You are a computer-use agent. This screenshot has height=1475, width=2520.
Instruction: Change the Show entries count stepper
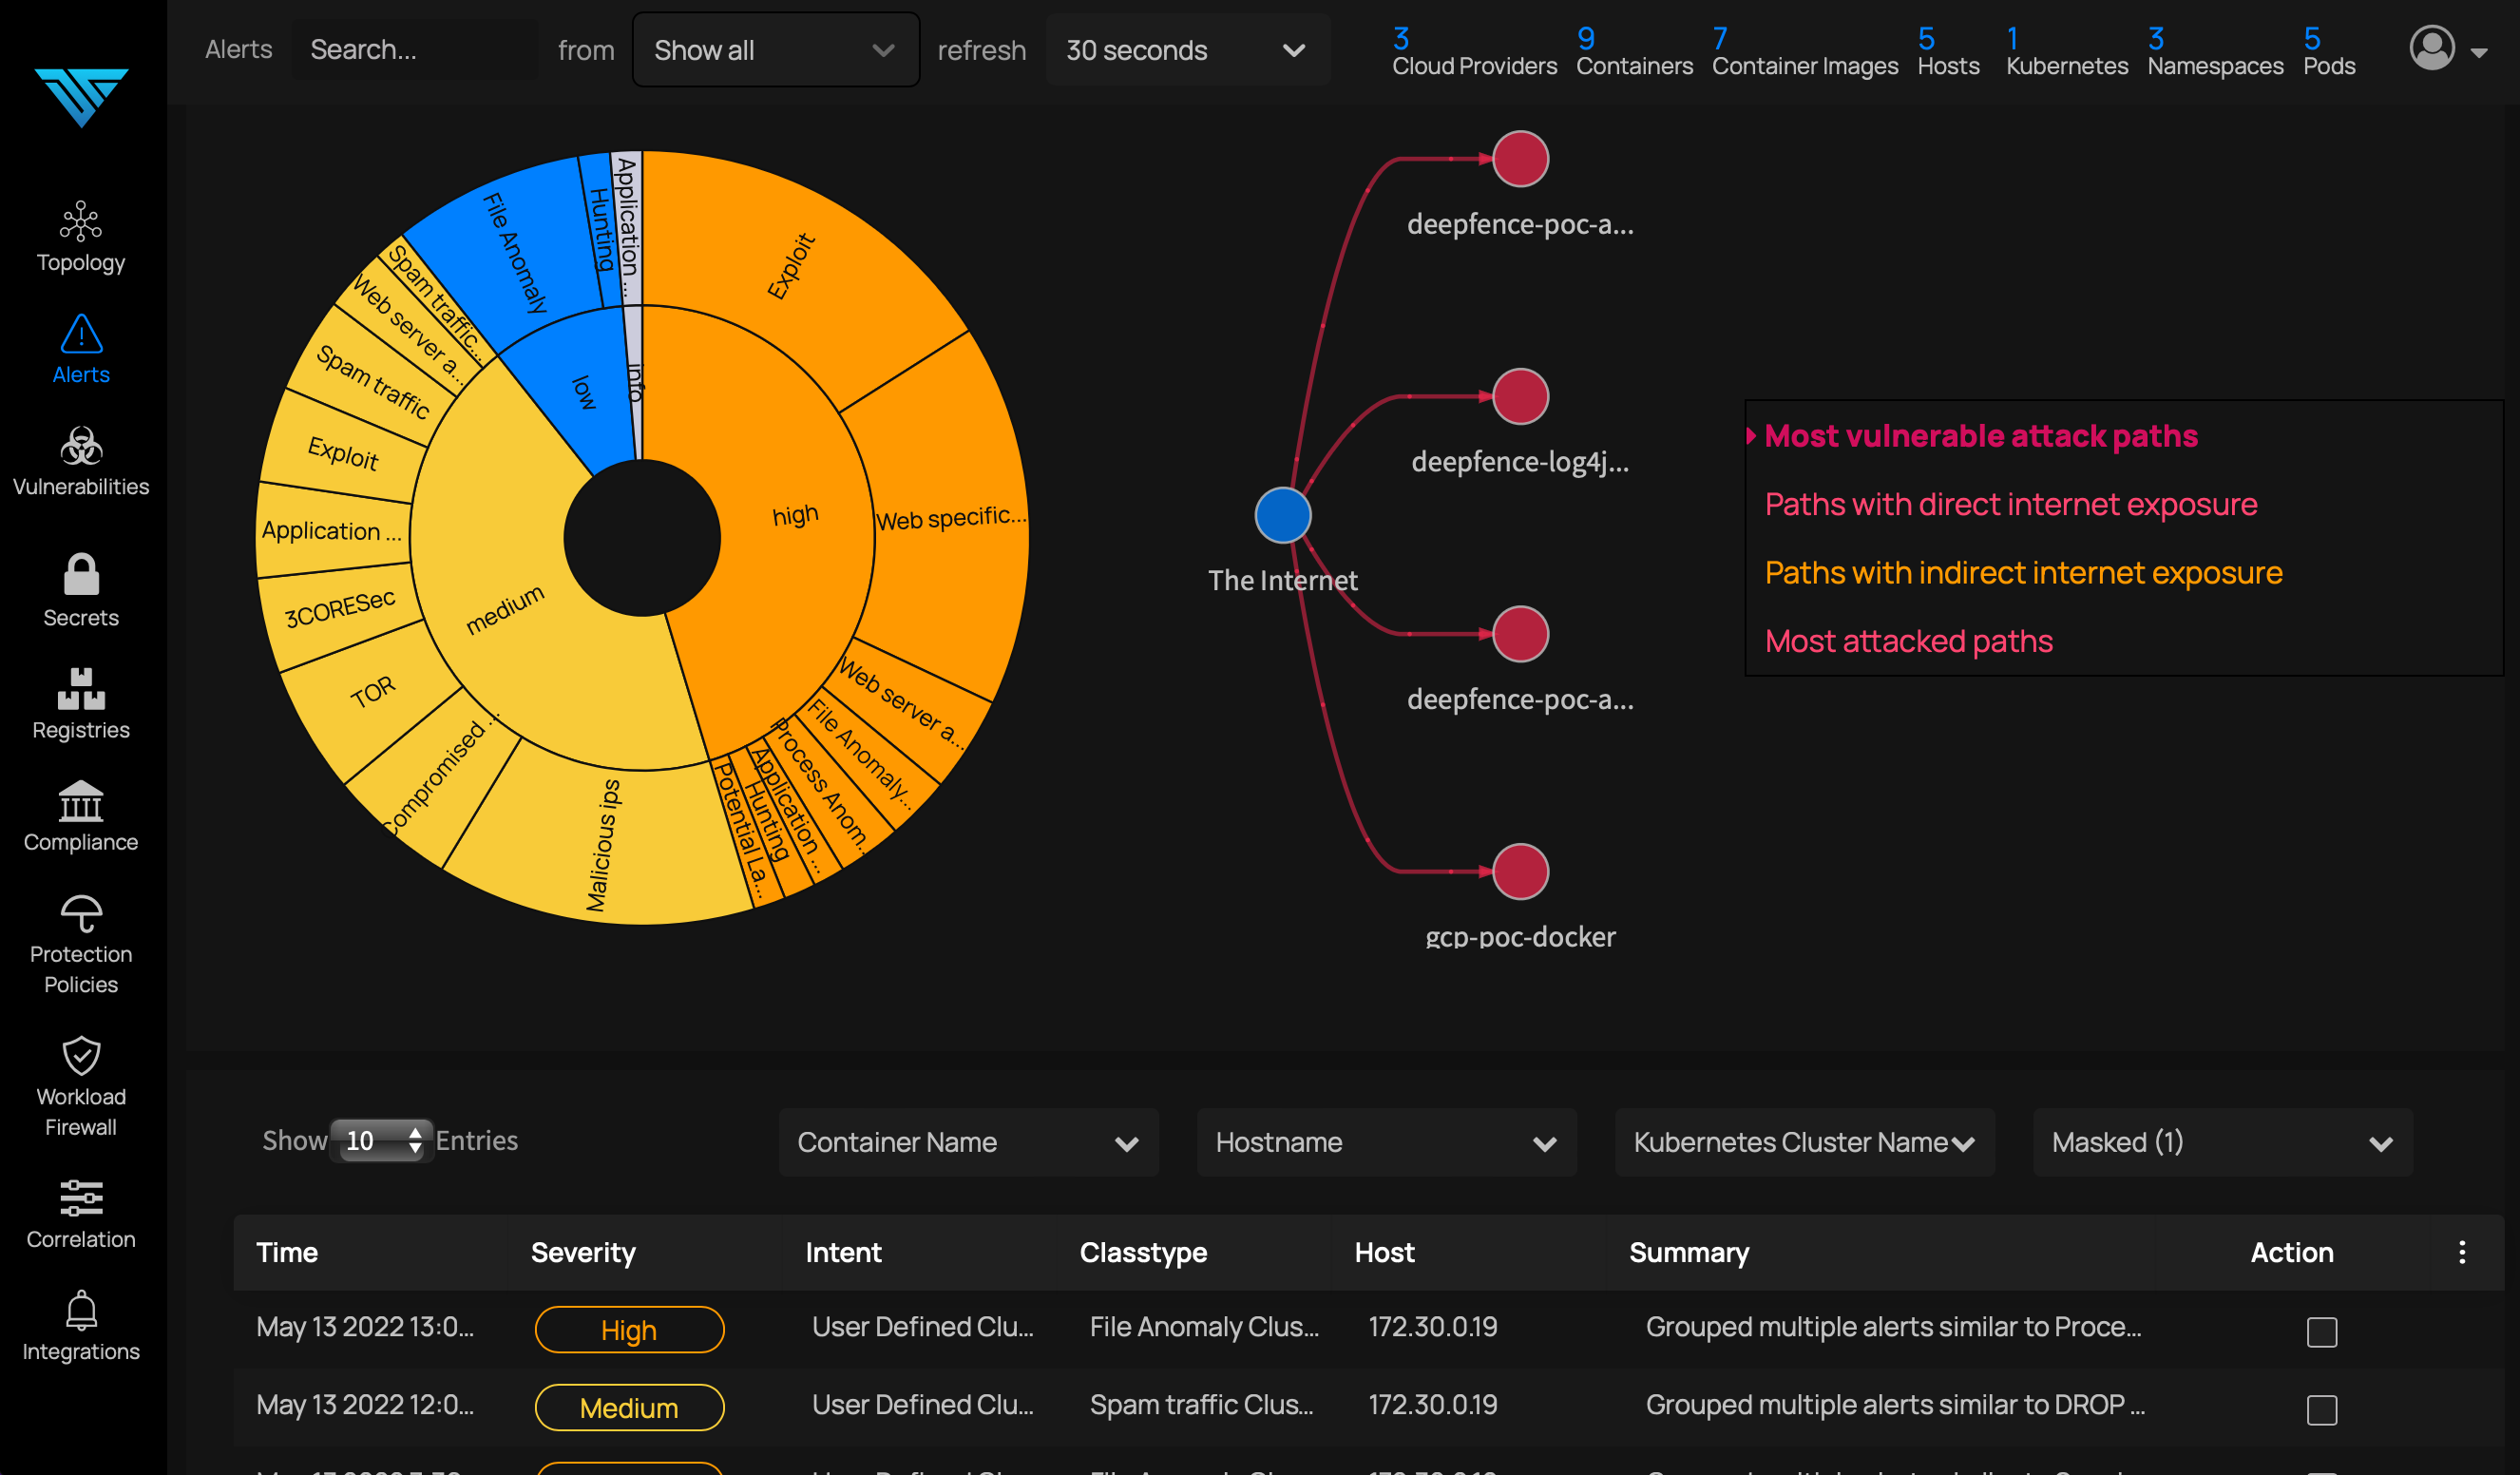tap(381, 1140)
